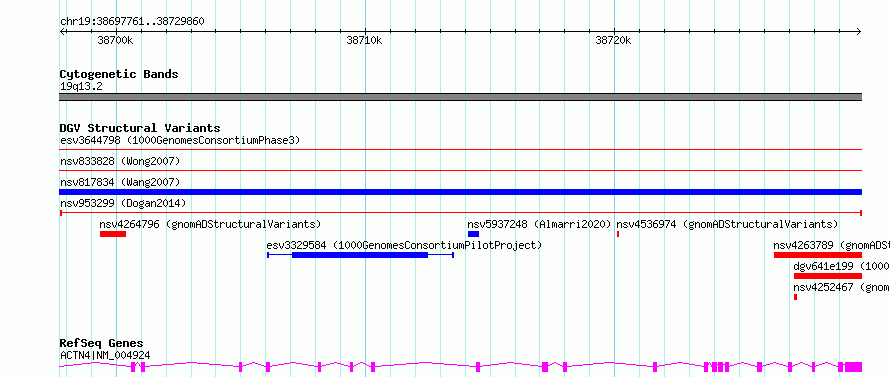Select the thick blue esv3329584 variant bar
Viewport: 890px width, 377px height.
(x=360, y=255)
